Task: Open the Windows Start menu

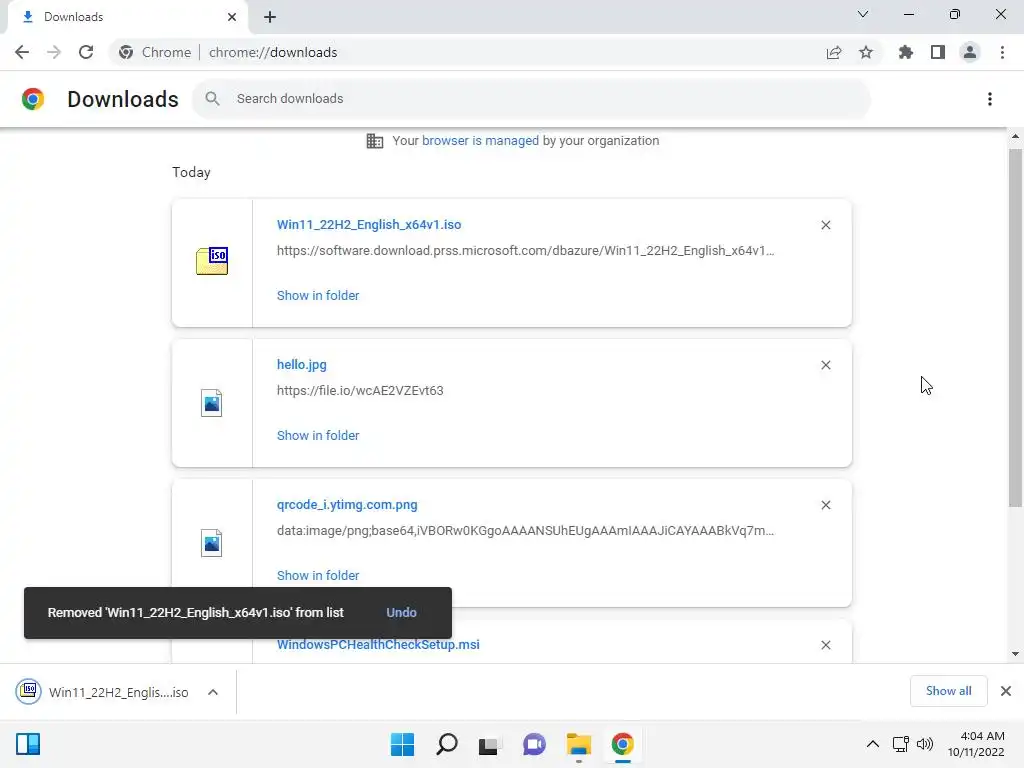Action: pyautogui.click(x=402, y=744)
